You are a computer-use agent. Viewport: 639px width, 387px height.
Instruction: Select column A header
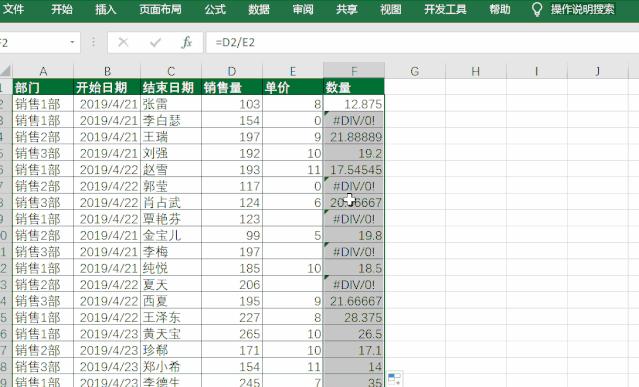[x=43, y=71]
